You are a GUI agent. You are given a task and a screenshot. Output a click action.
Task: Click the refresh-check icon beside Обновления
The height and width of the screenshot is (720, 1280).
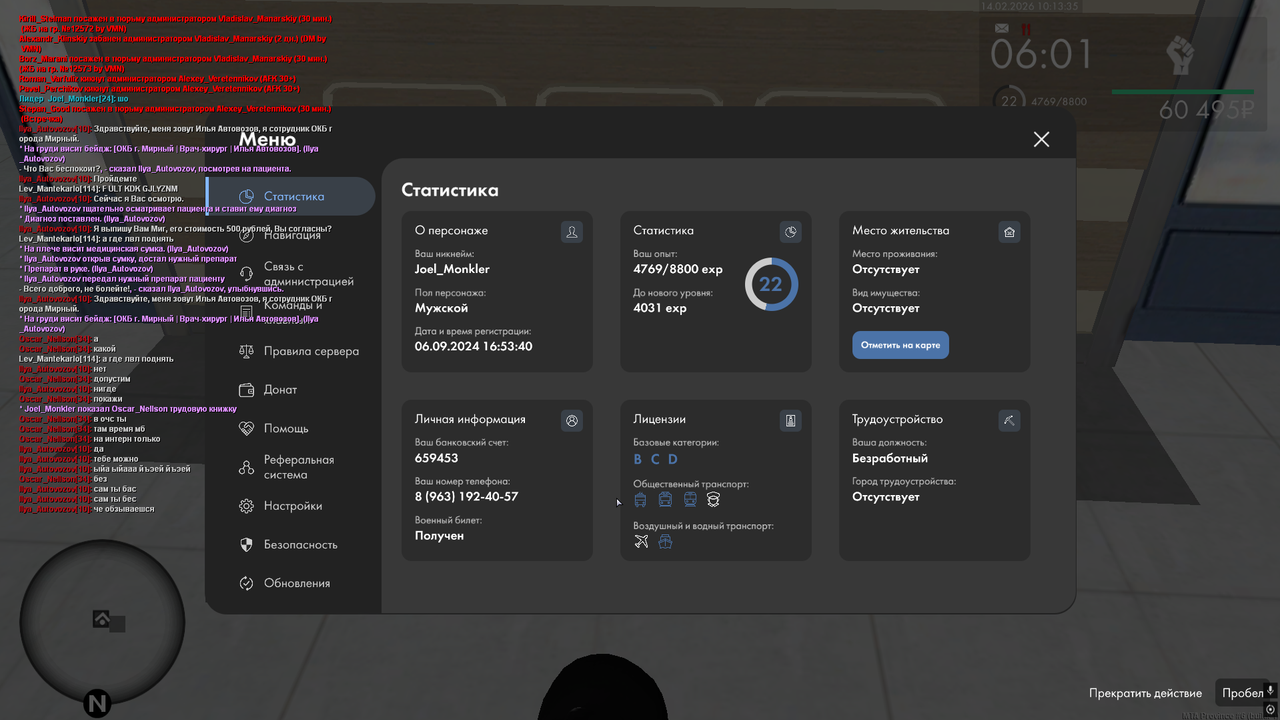(246, 583)
